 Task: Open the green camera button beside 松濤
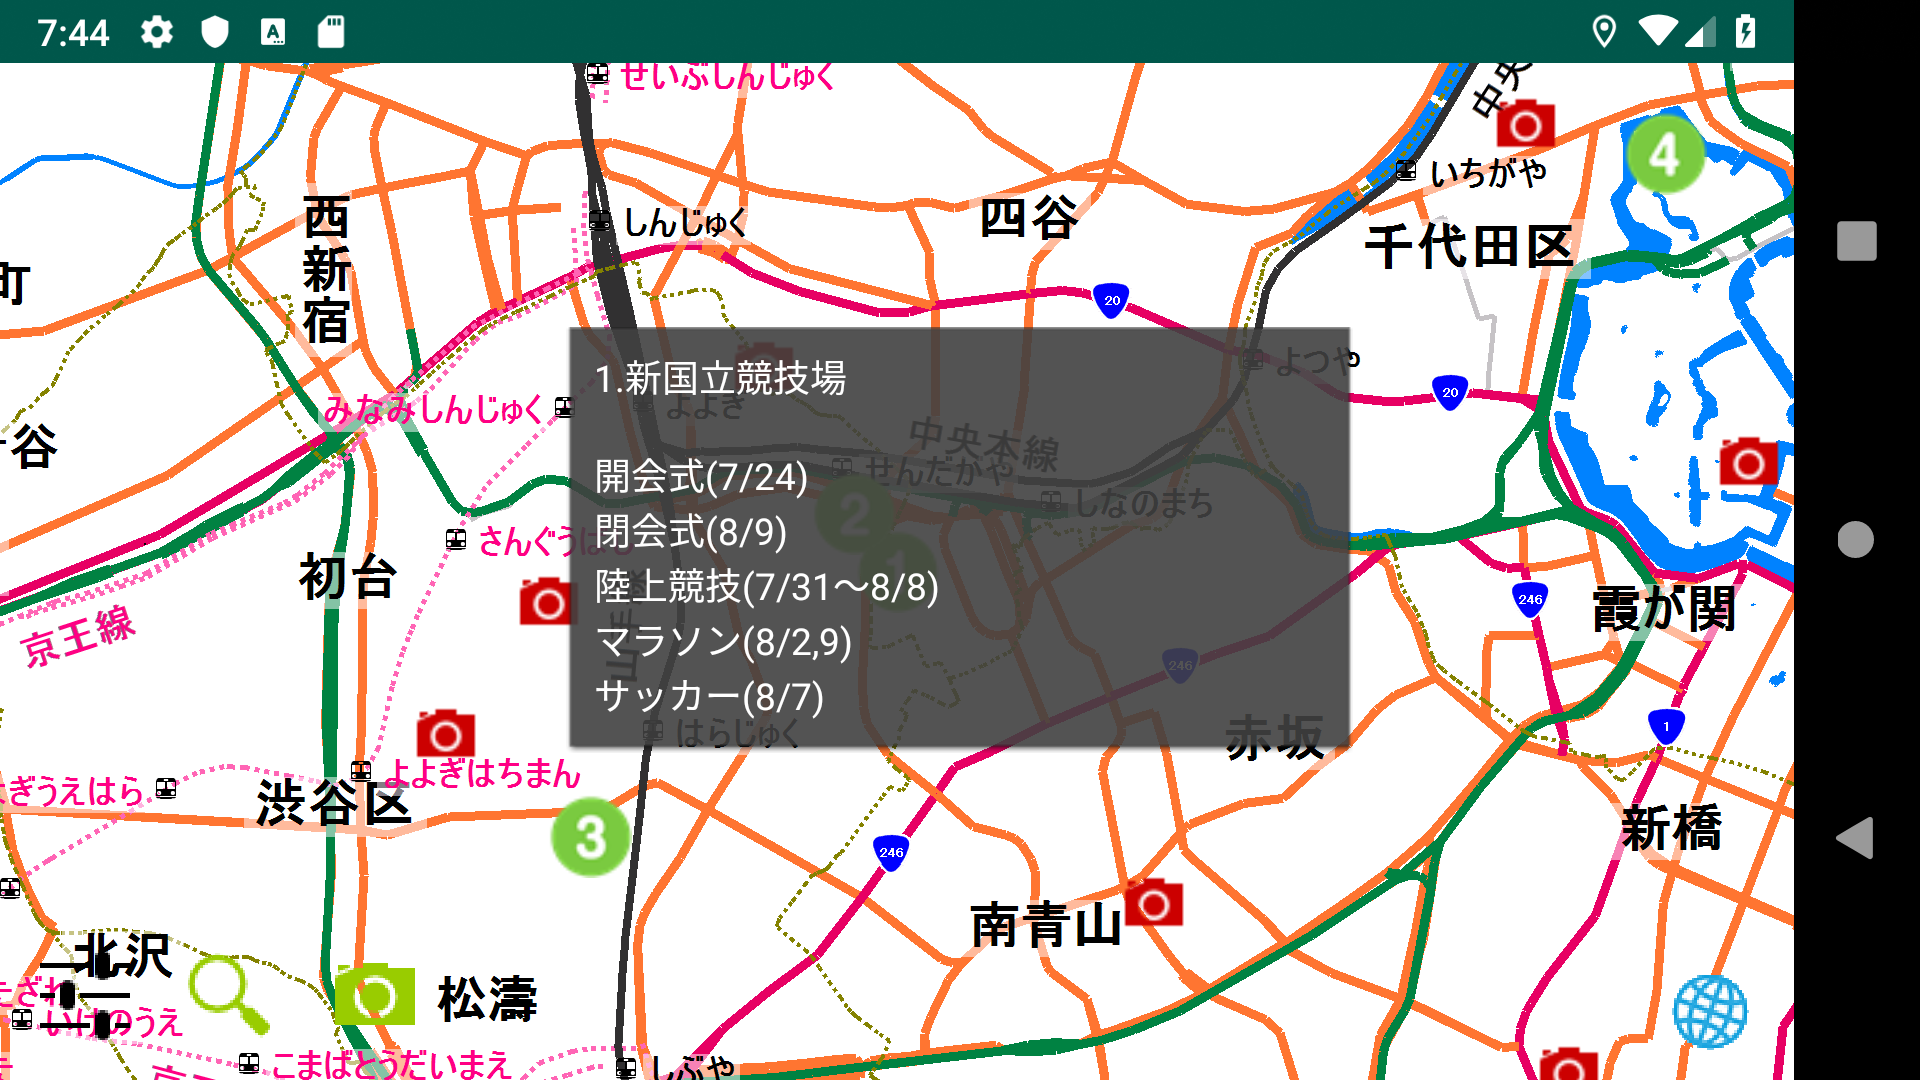click(374, 994)
